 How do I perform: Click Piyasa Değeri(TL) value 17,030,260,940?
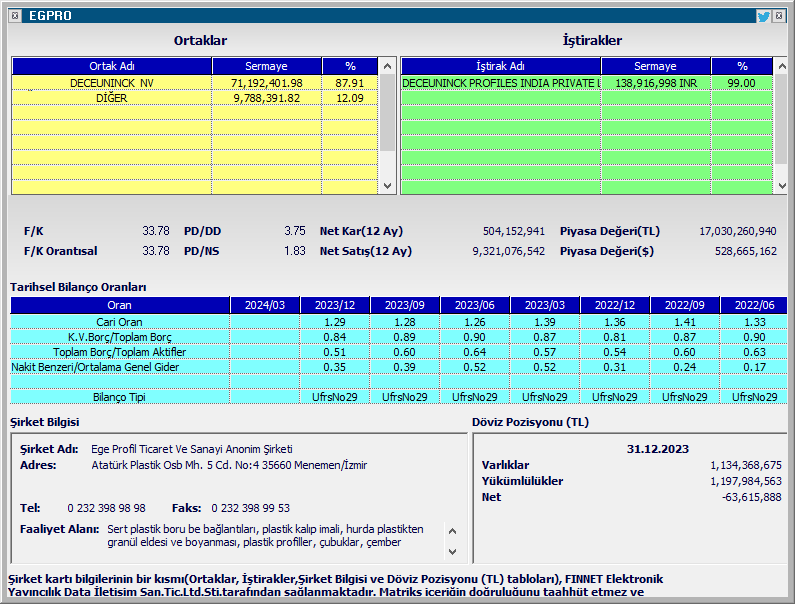click(x=738, y=231)
